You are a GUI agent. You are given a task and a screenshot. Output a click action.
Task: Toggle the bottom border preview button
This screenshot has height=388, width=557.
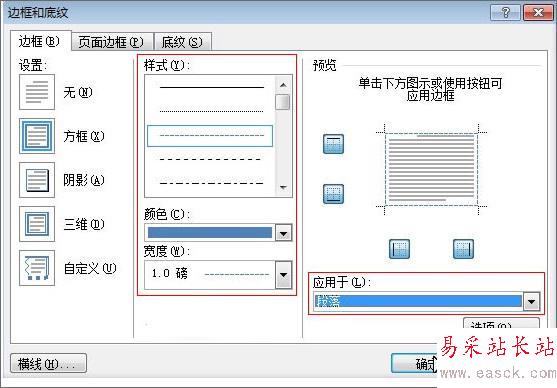tap(333, 194)
